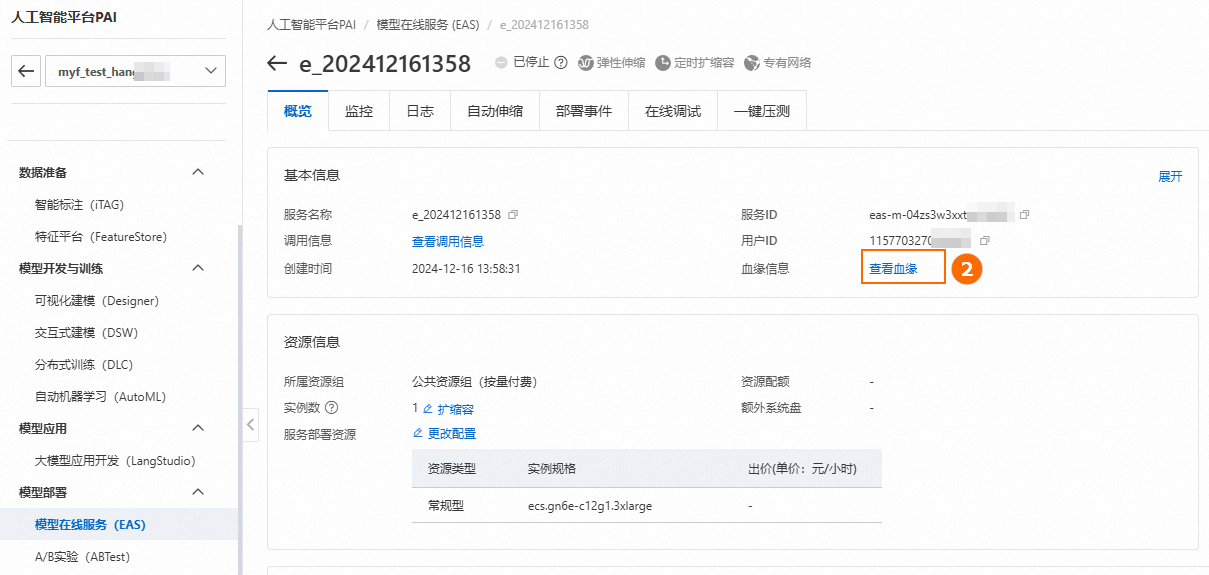Switch to the 日志 tab
Viewport: 1209px width, 575px height.
(x=420, y=111)
